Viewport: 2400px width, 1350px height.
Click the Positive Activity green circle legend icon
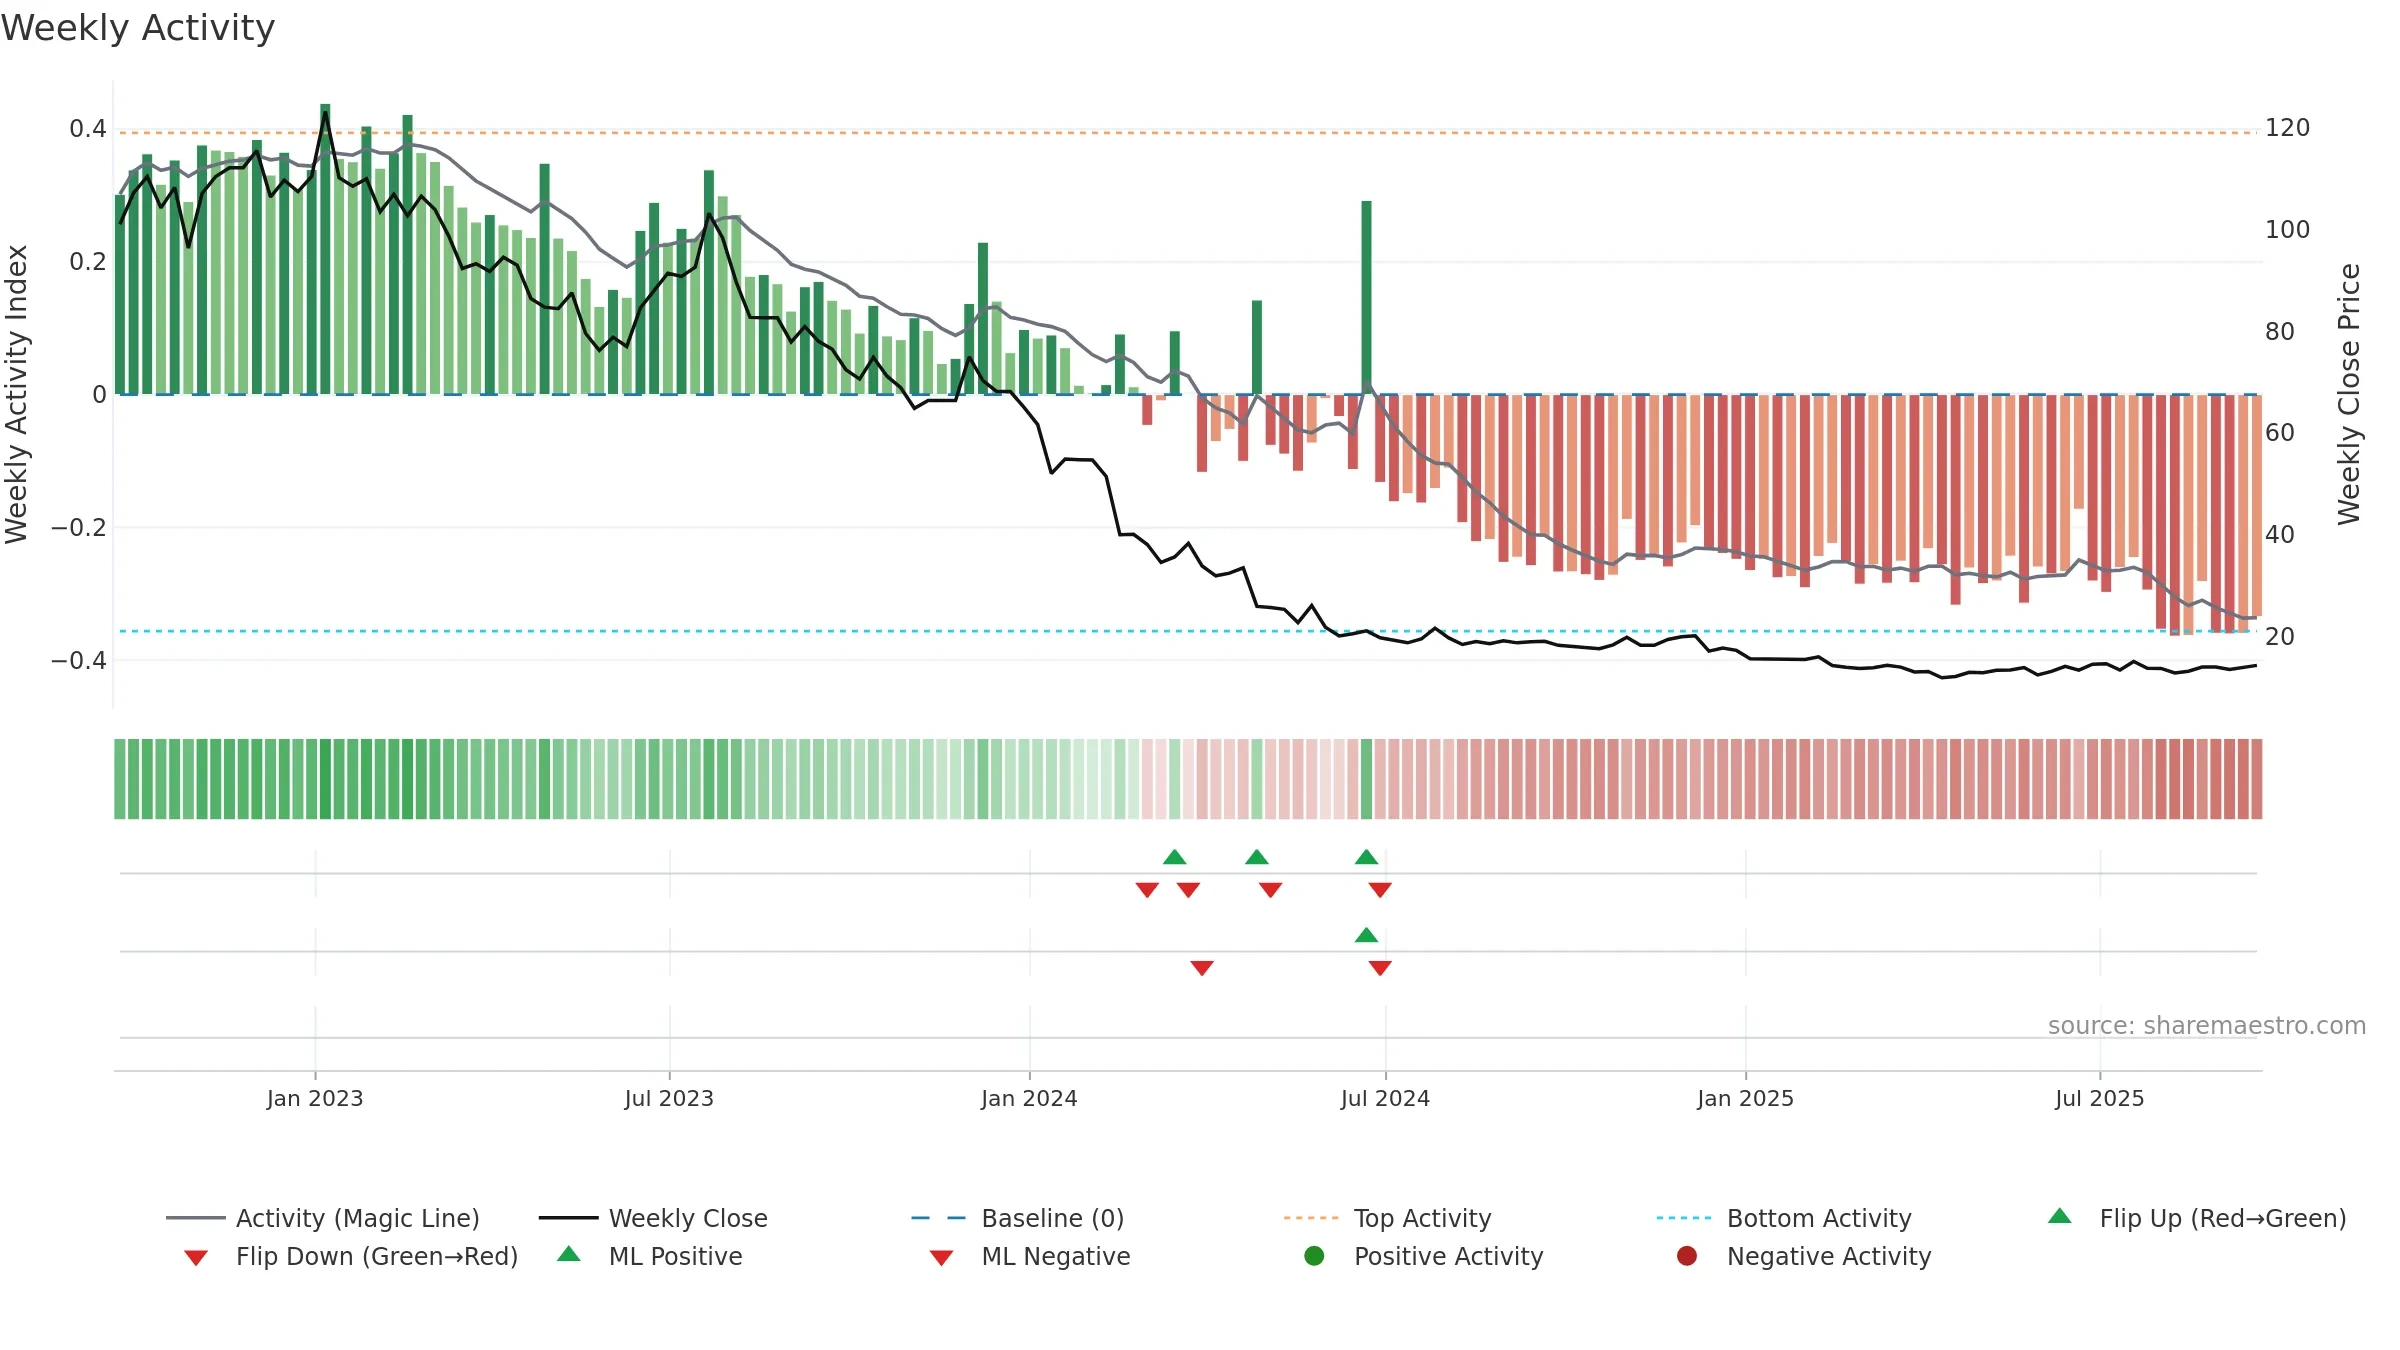(1315, 1256)
